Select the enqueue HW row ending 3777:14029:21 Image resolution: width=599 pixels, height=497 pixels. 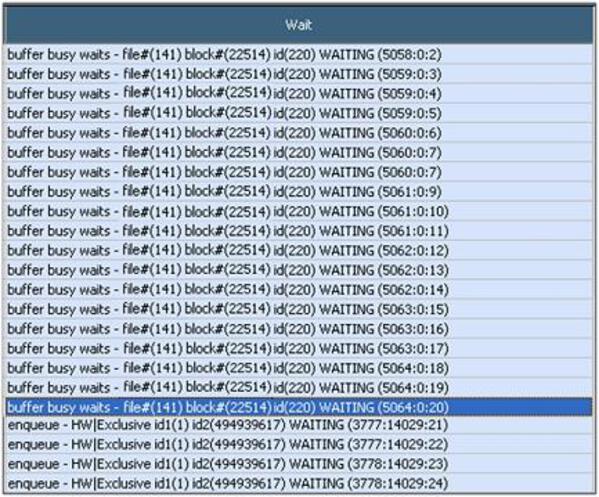[298, 425]
